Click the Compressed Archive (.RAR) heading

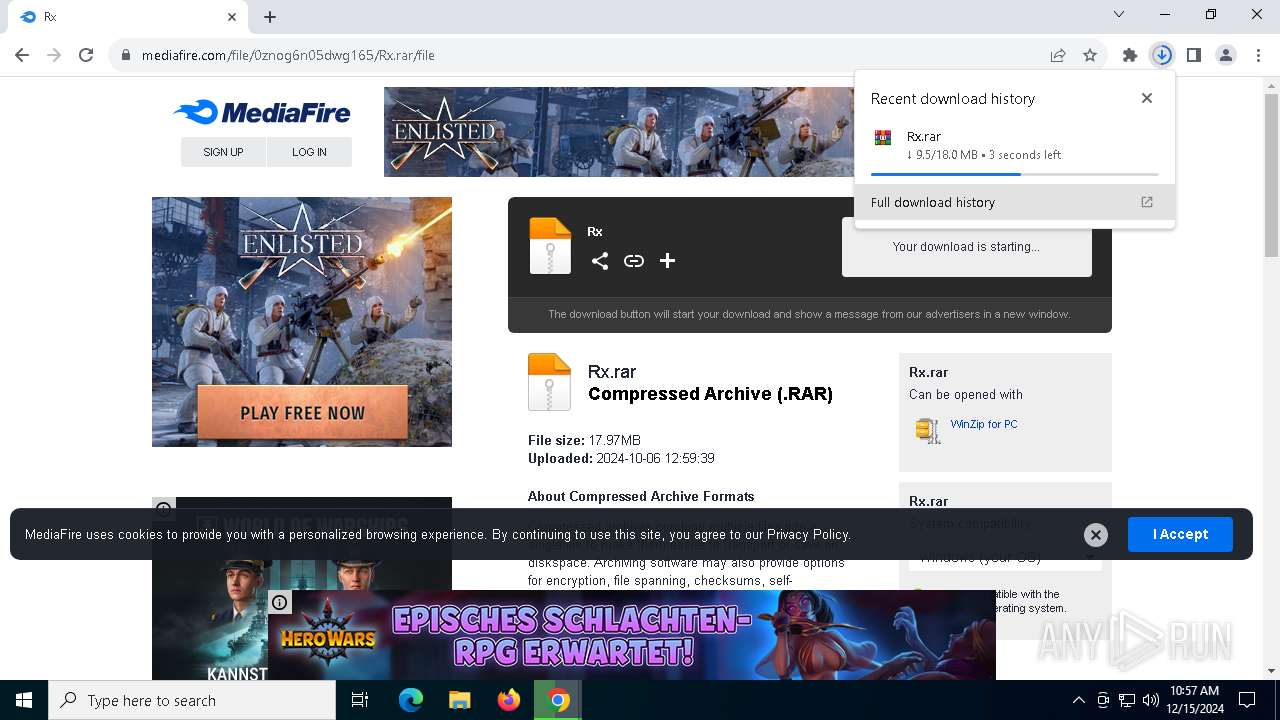pos(710,394)
